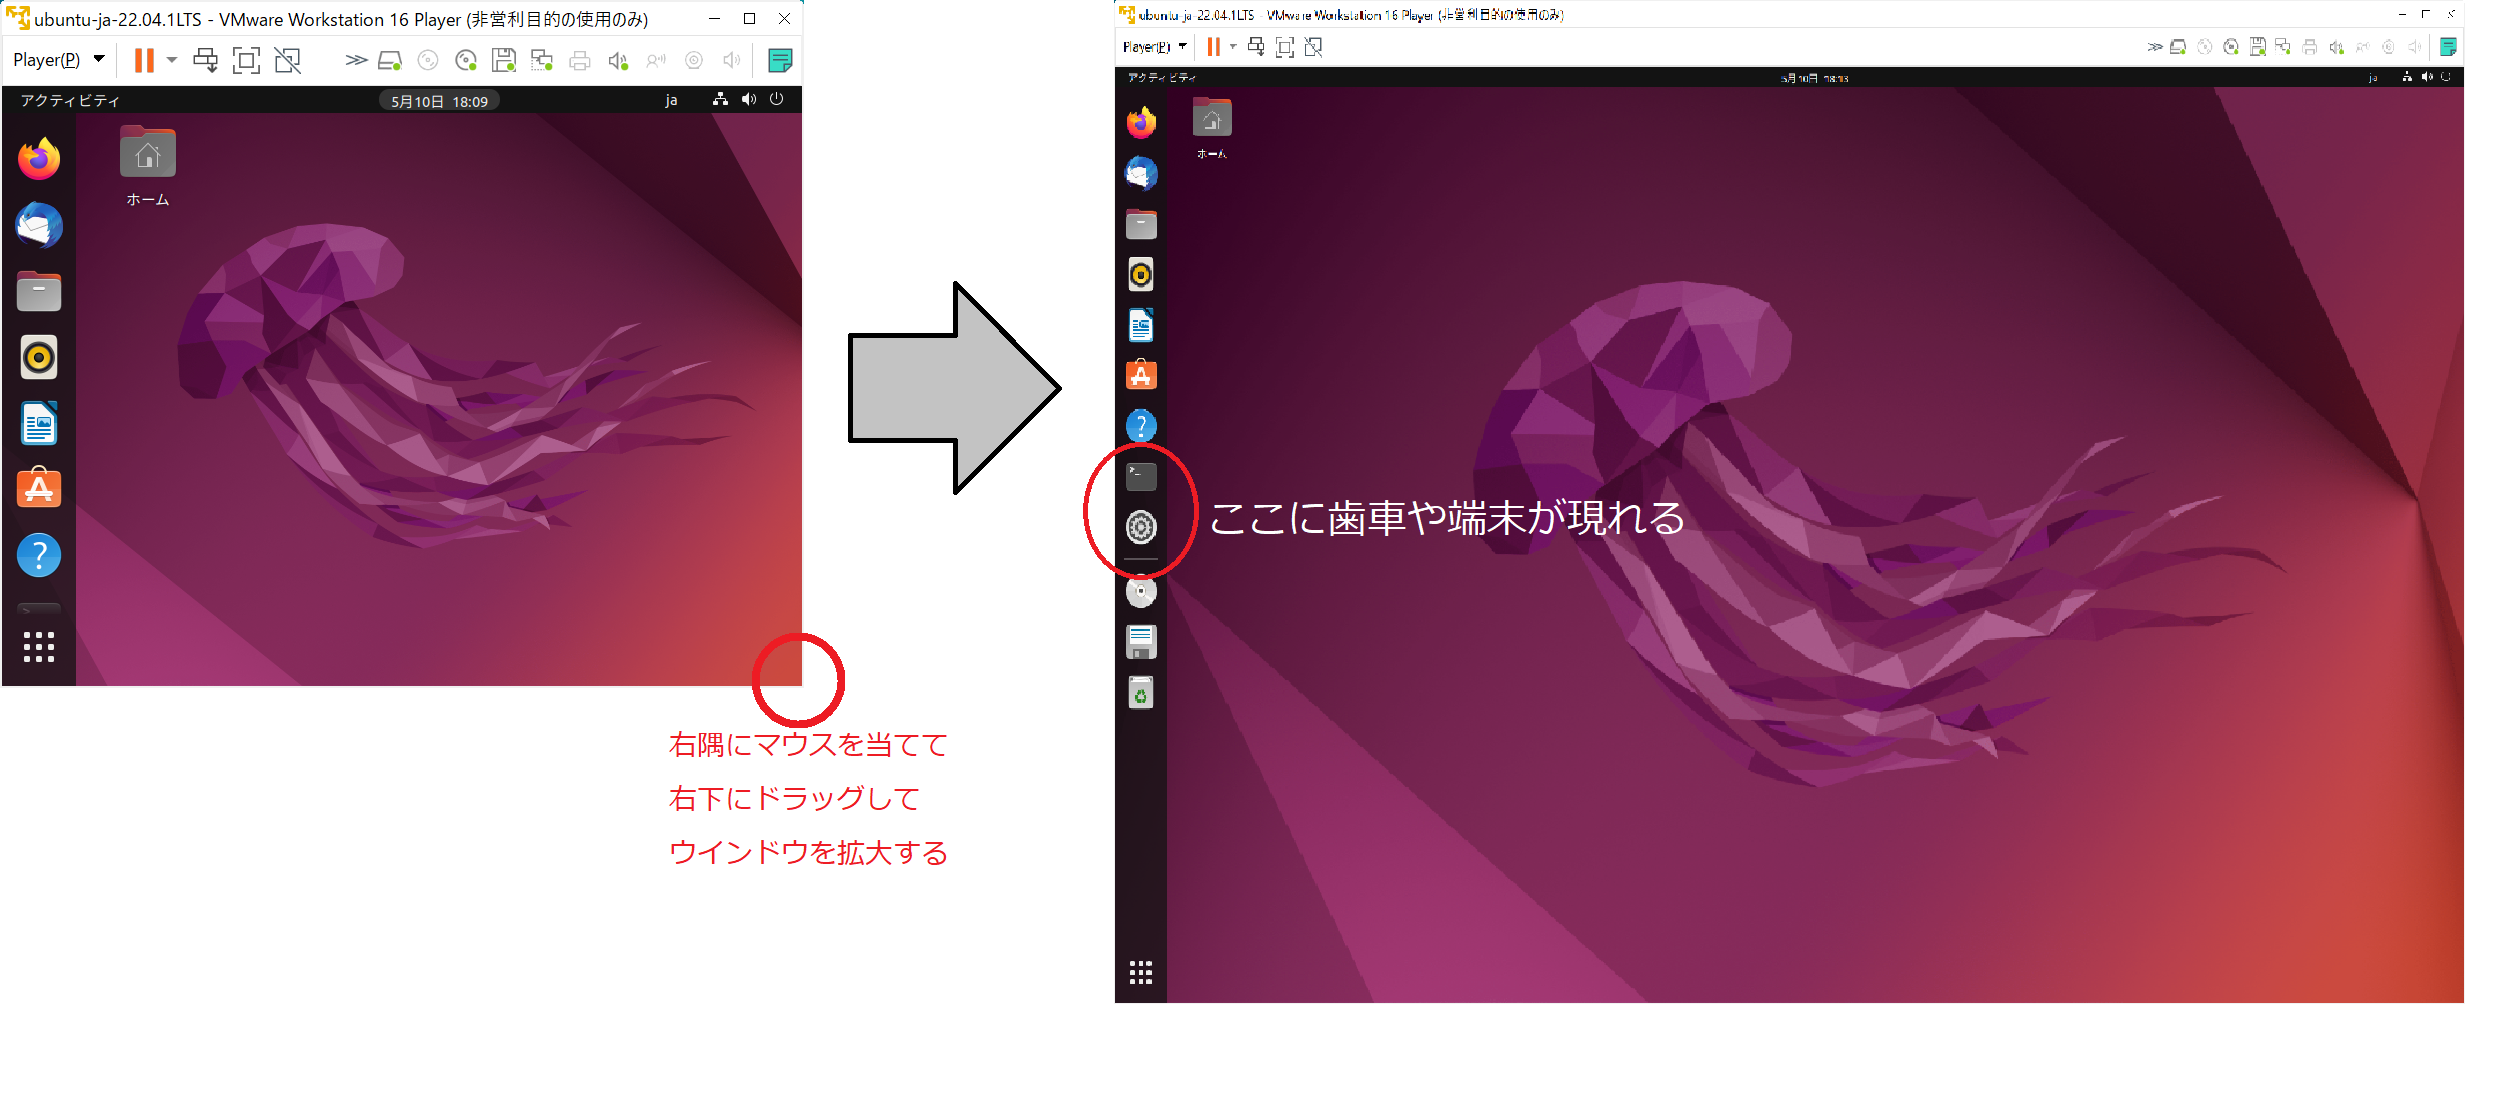Open the date clock in right window top bar
Viewport: 2500px width, 1100px height.
(1814, 78)
